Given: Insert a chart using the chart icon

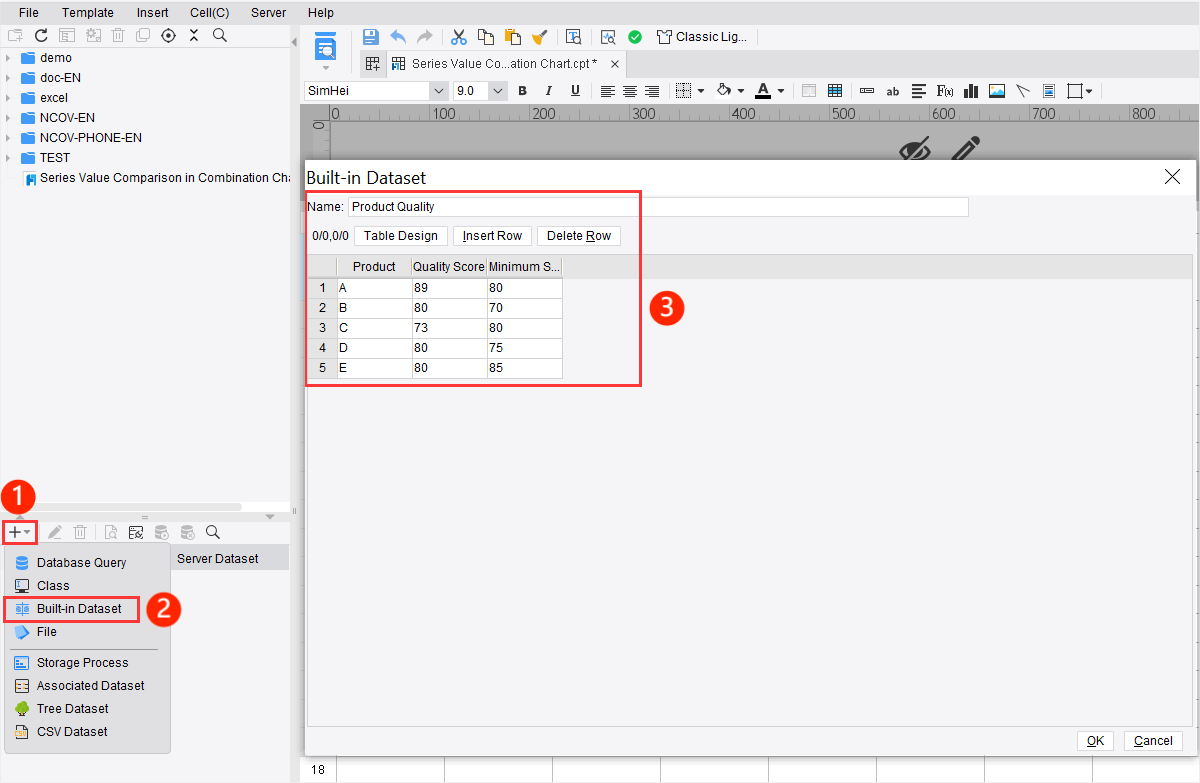Looking at the screenshot, I should tap(970, 91).
